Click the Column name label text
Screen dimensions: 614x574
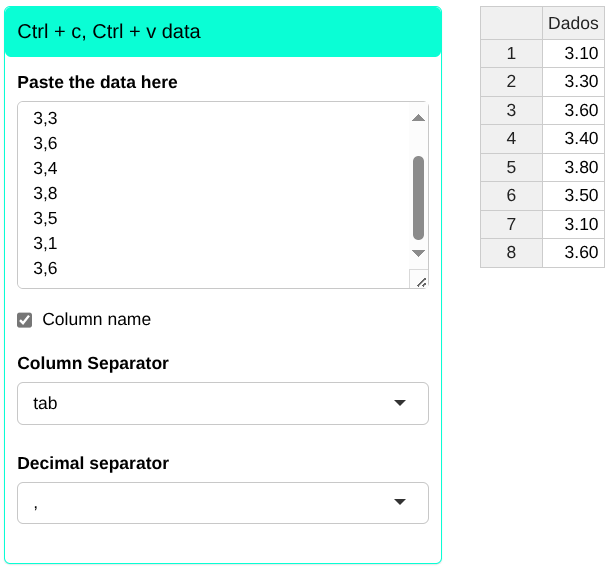(x=96, y=320)
